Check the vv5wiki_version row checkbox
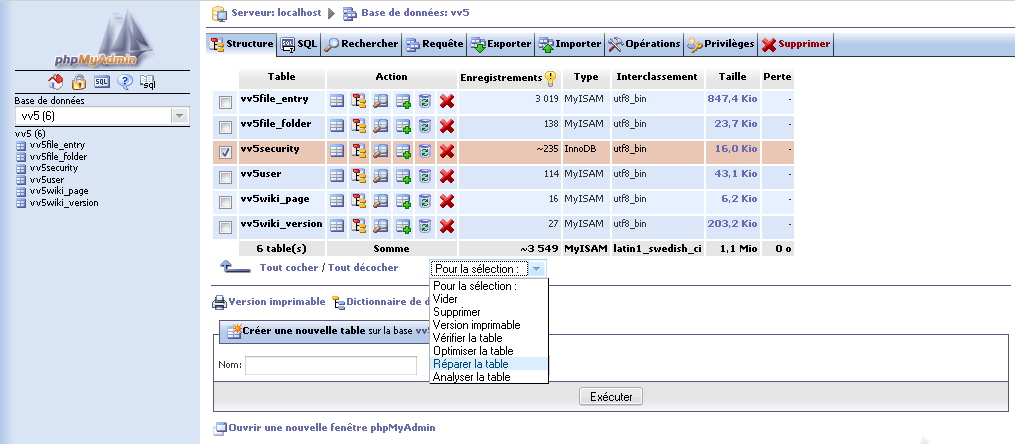1015x444 pixels. [225, 227]
